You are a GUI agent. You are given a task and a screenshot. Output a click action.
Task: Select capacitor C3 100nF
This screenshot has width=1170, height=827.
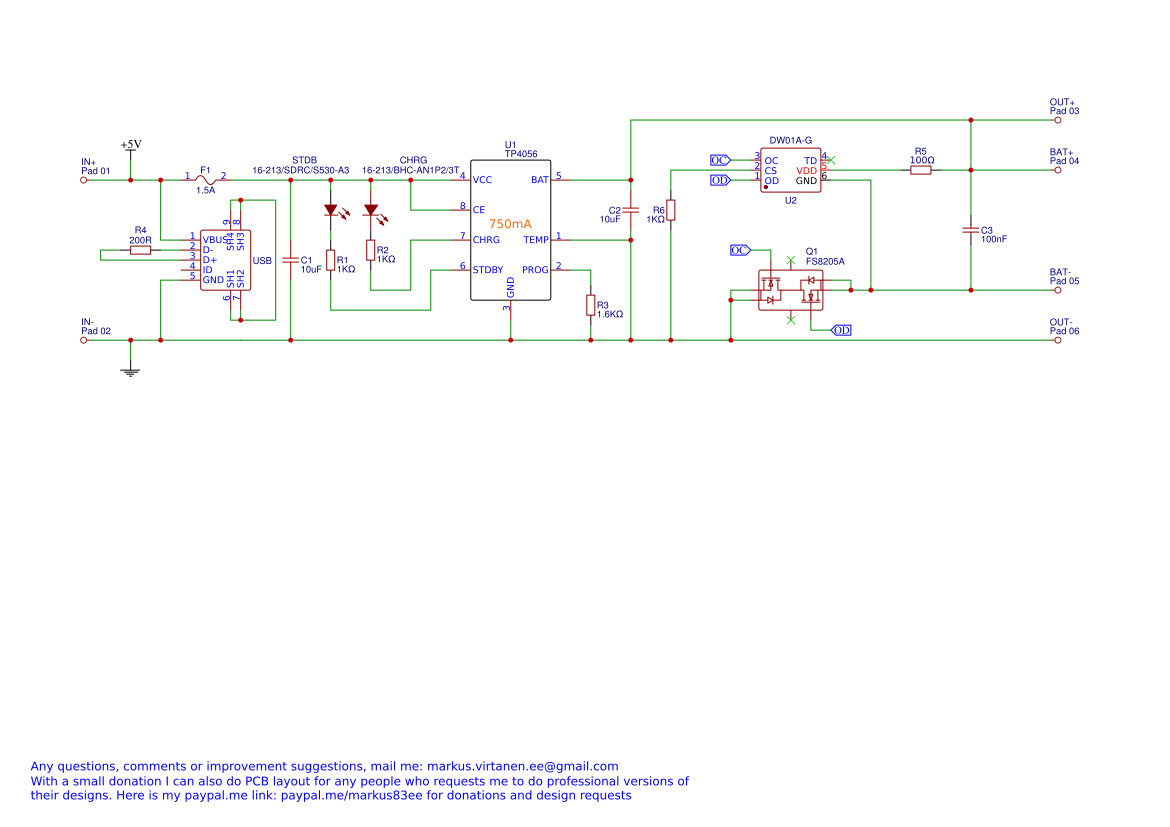pos(971,231)
